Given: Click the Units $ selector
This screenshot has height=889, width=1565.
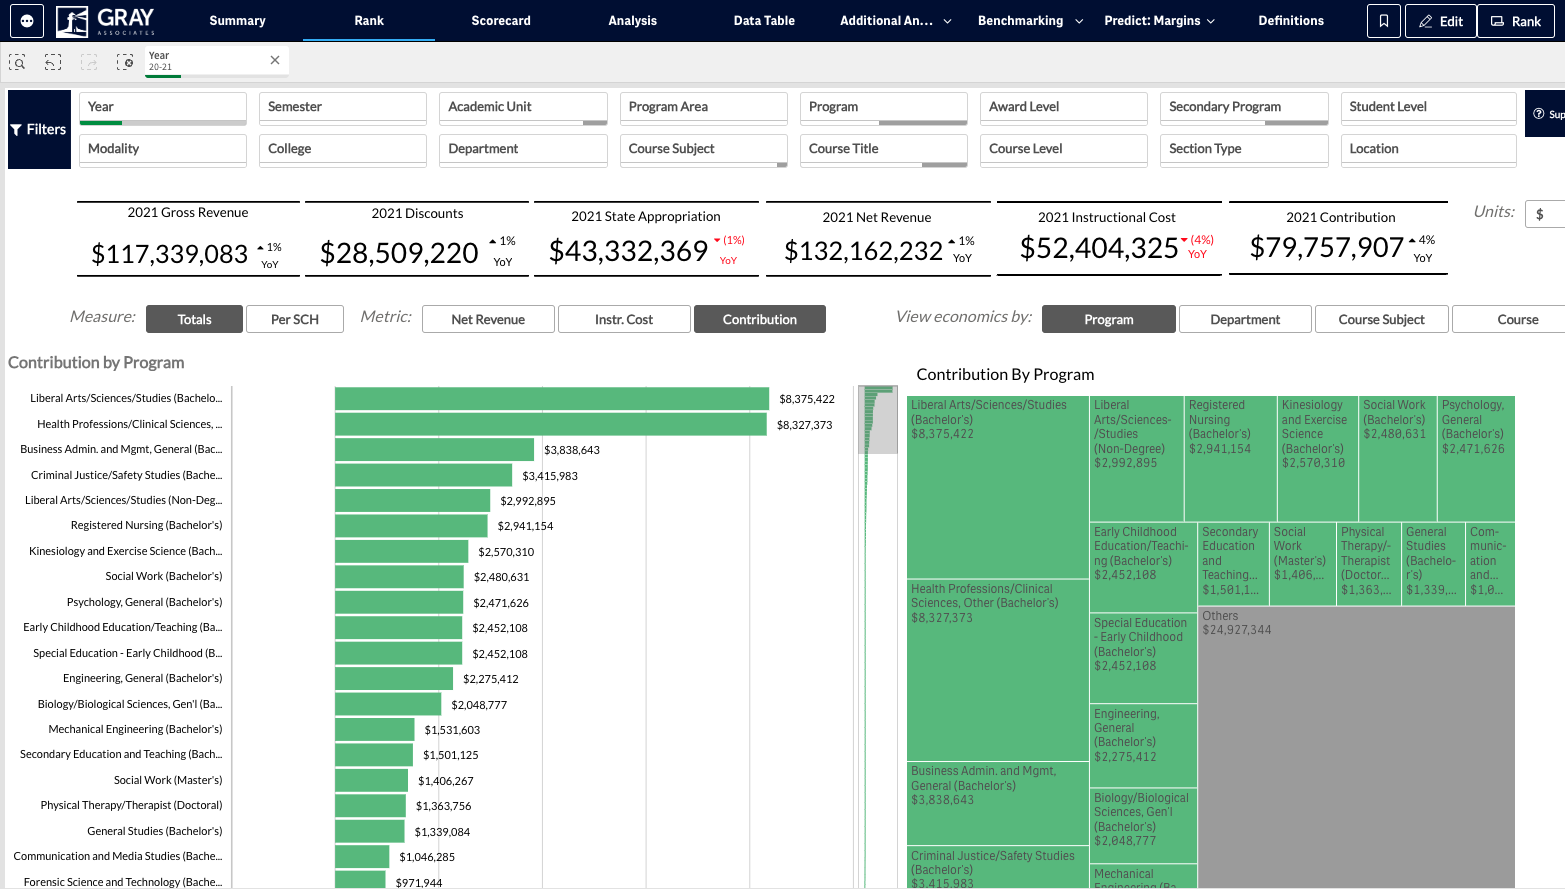Looking at the screenshot, I should tap(1545, 214).
